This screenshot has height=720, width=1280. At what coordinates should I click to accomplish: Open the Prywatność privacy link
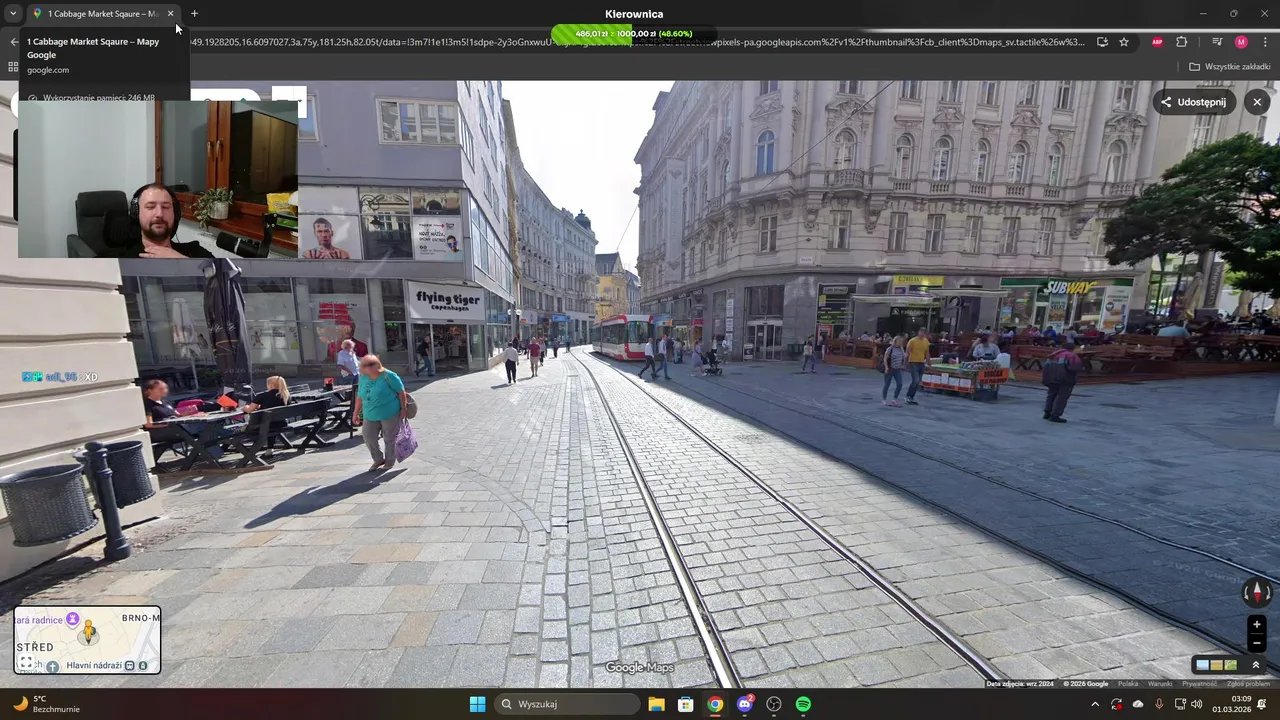(1199, 684)
